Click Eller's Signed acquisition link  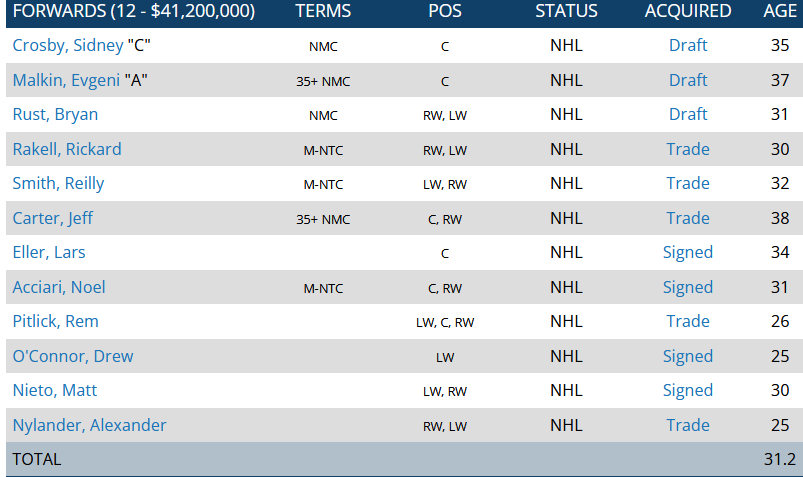[688, 253]
